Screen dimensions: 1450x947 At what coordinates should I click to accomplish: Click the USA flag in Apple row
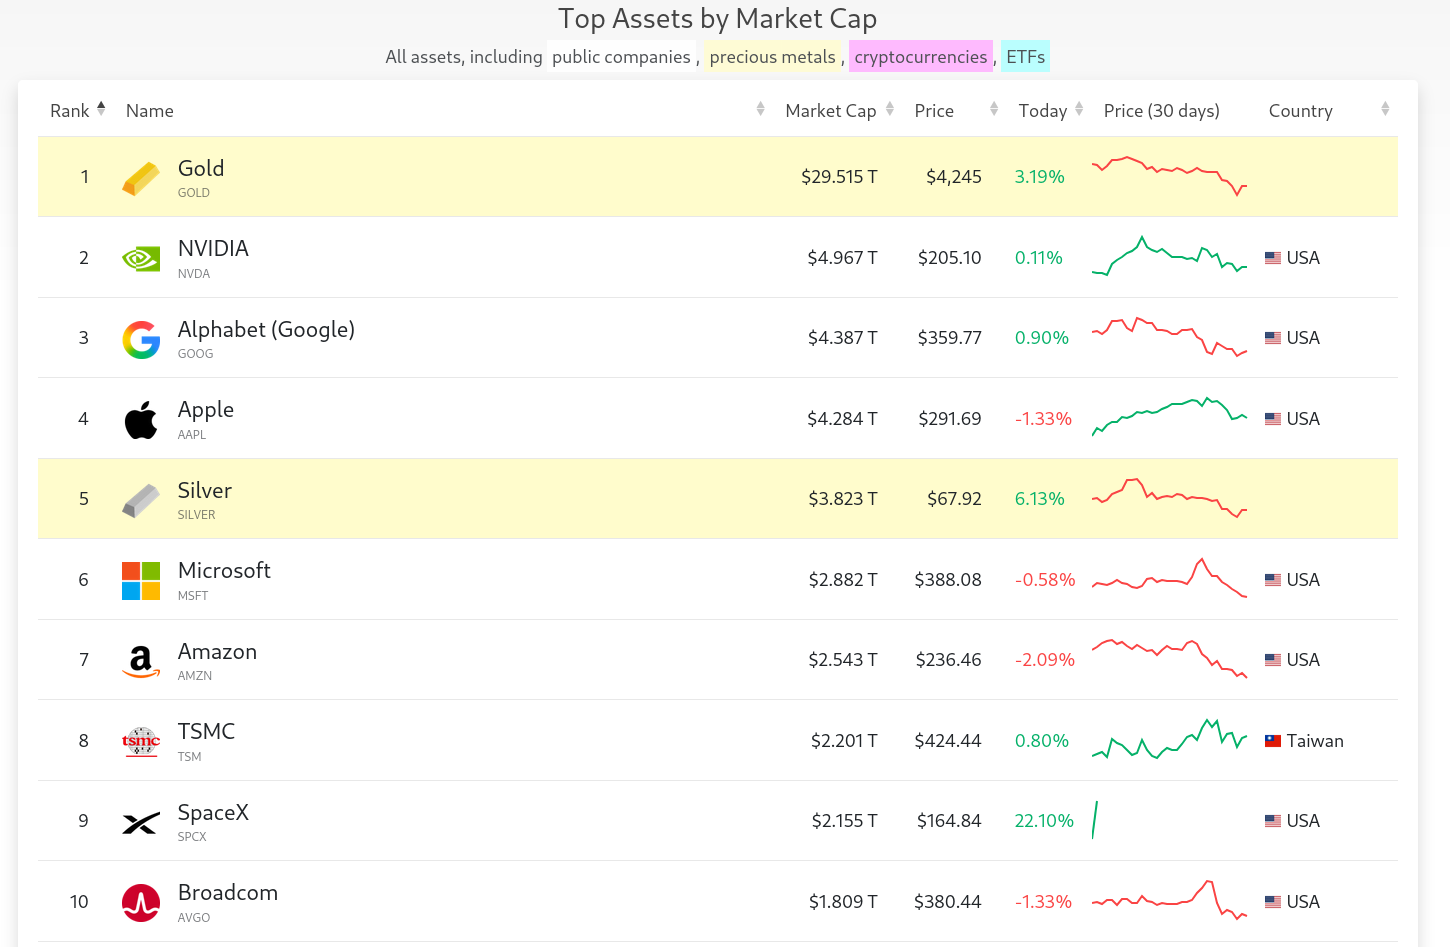(x=1273, y=419)
